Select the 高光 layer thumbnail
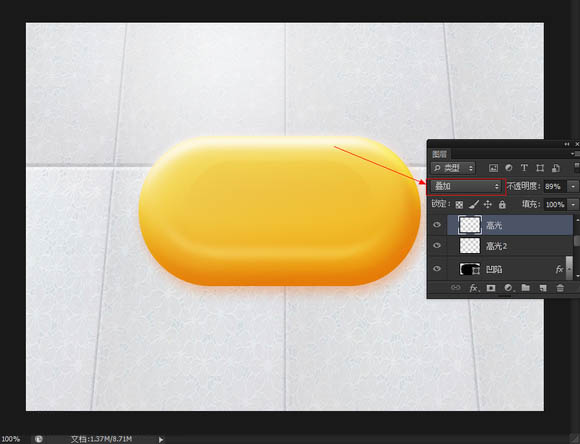Viewport: 580px width, 444px height. pyautogui.click(x=470, y=225)
